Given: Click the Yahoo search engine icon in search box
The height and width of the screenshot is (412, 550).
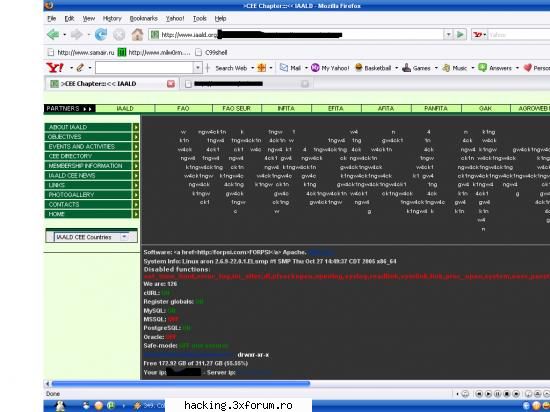Looking at the screenshot, I should (477, 35).
